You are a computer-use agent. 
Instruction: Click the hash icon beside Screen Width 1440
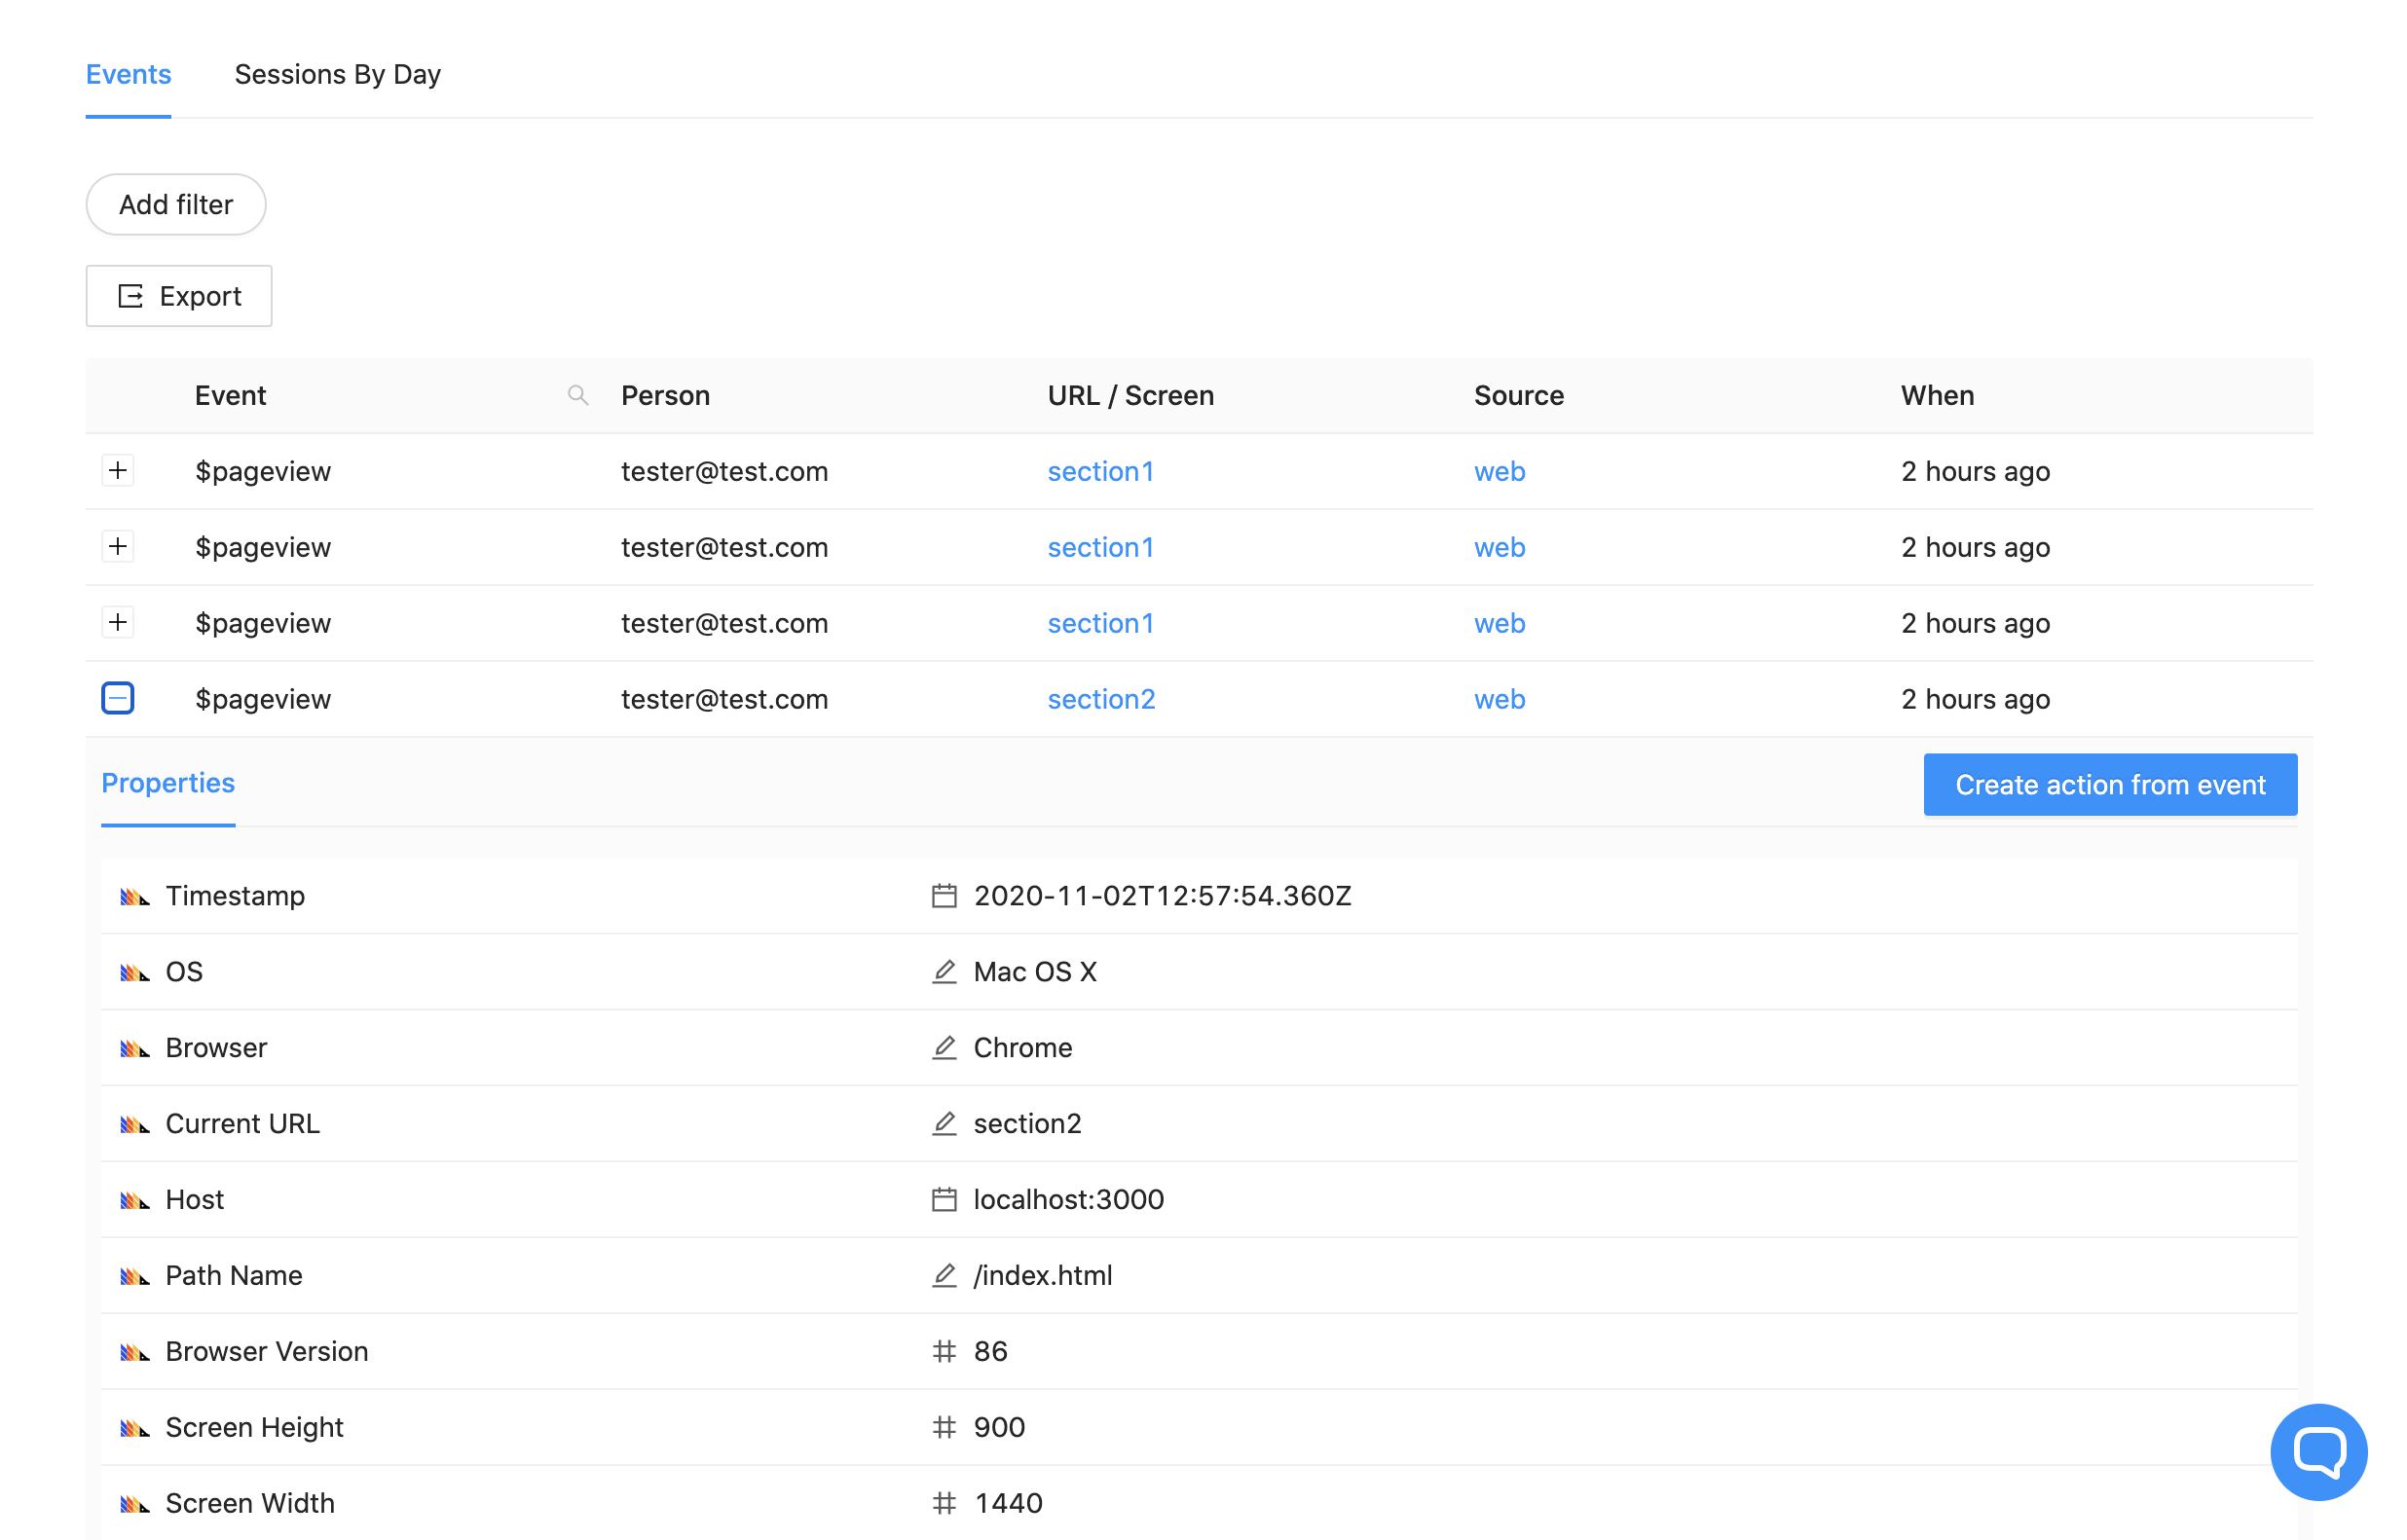pyautogui.click(x=944, y=1503)
